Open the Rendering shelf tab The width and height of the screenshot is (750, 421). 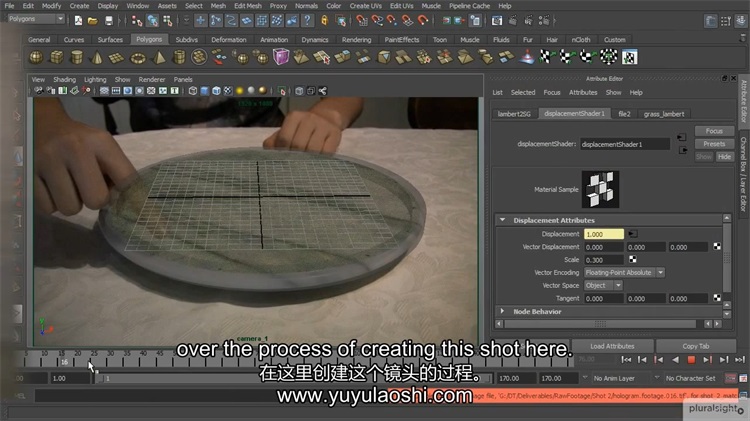pos(356,40)
